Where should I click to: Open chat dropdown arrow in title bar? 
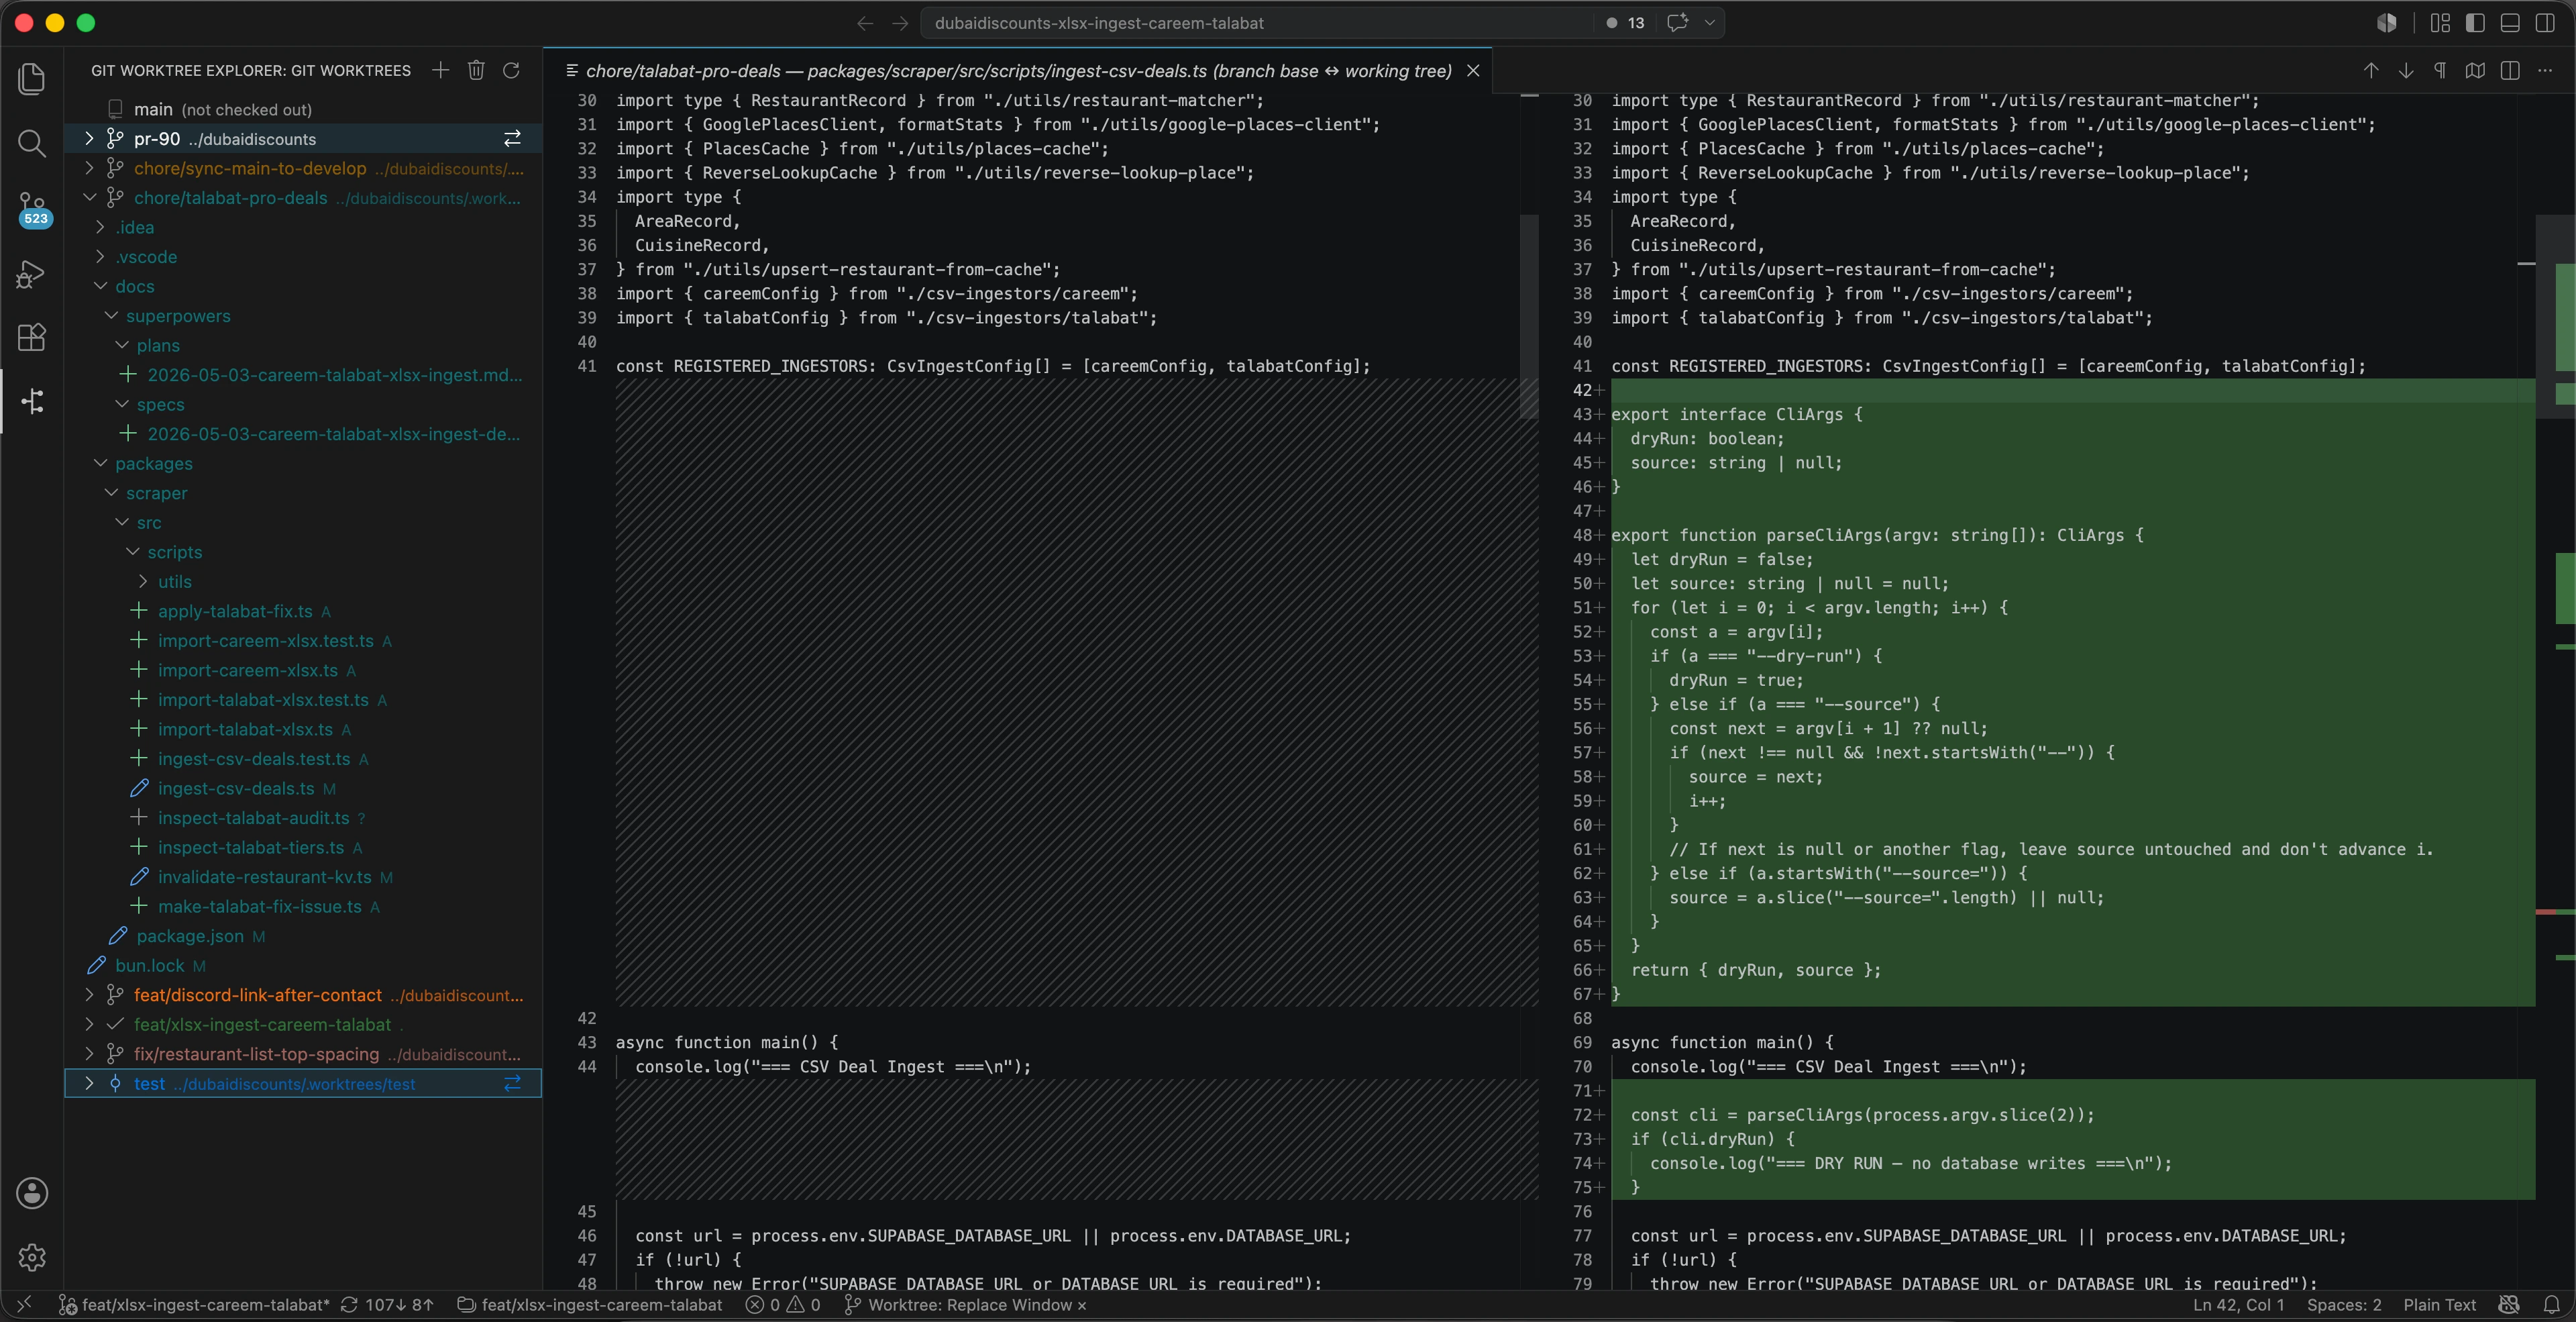(x=1710, y=23)
